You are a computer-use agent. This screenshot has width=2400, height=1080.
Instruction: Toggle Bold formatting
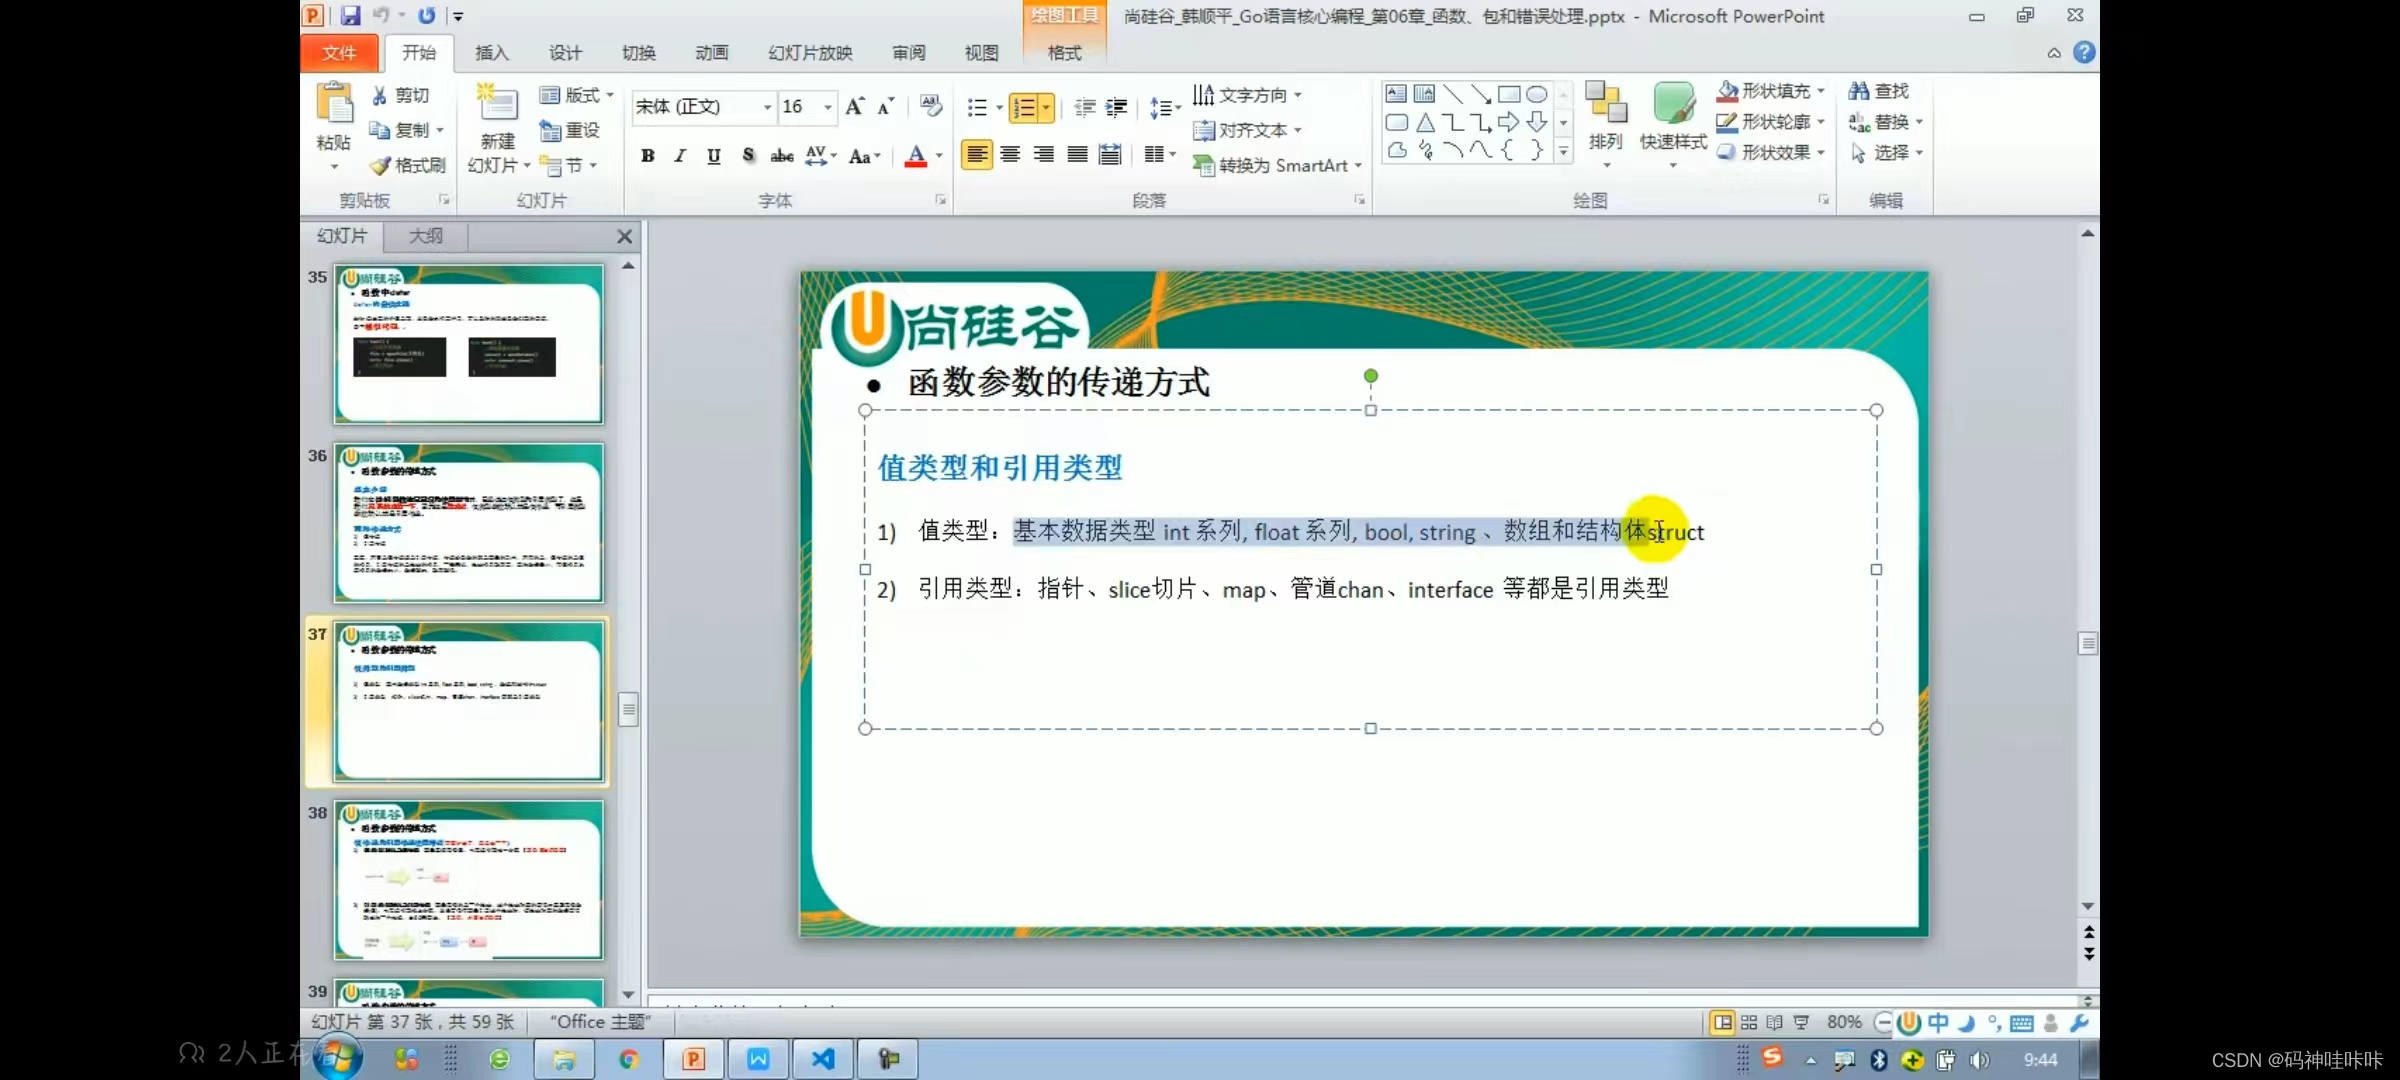tap(648, 155)
